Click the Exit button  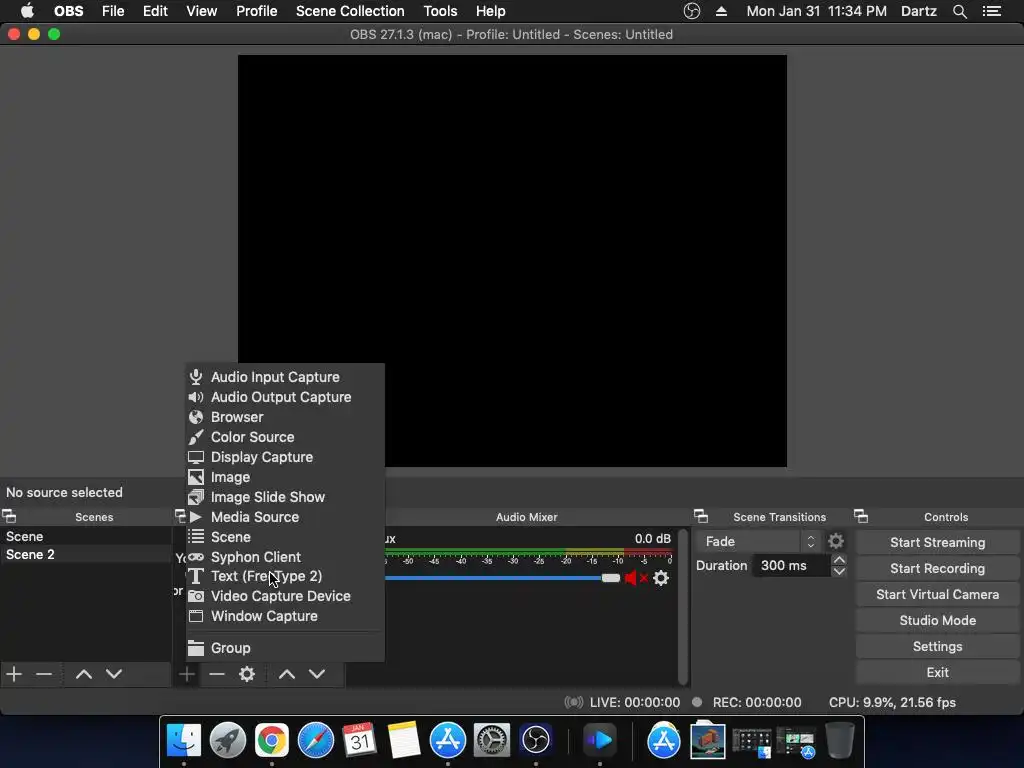tap(937, 673)
